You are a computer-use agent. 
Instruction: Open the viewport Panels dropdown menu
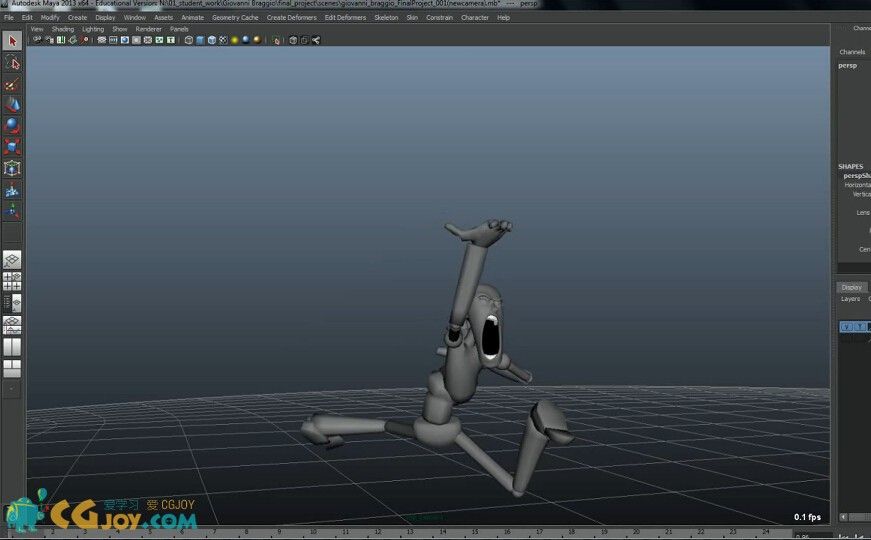coord(179,29)
